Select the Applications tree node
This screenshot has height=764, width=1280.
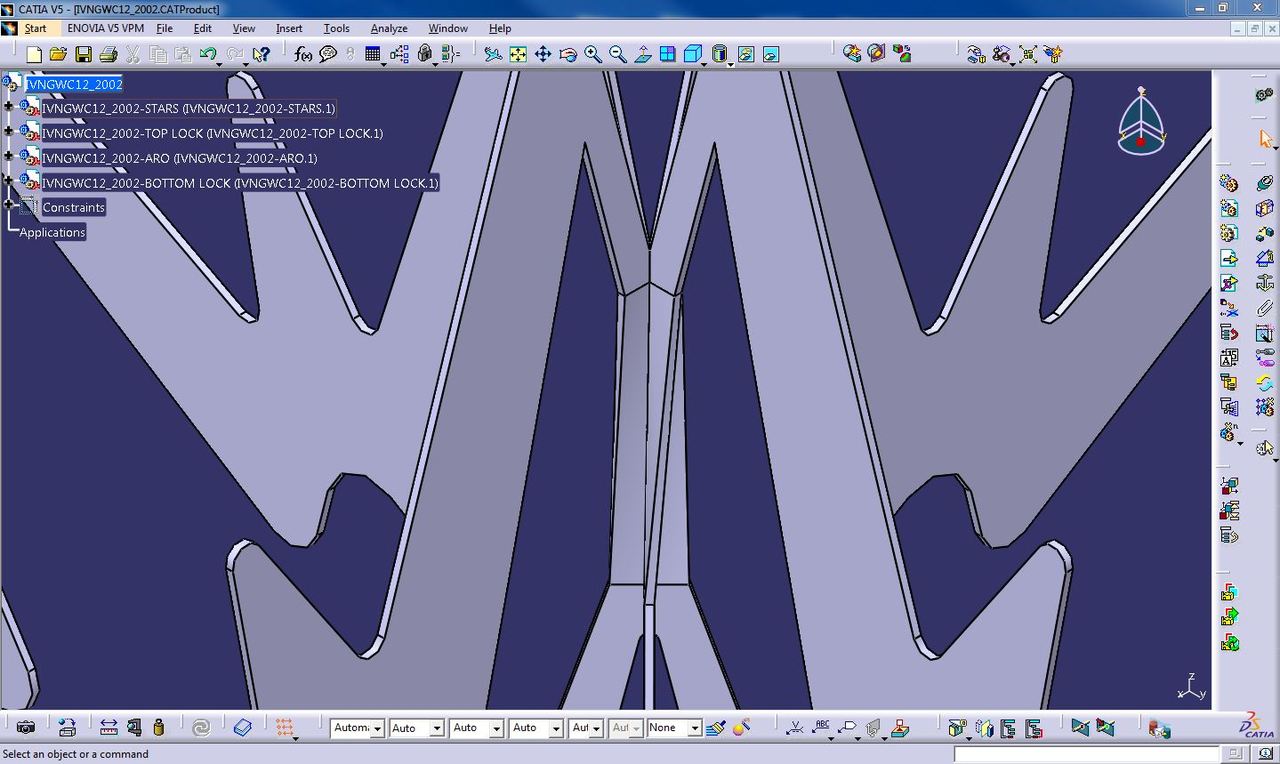[x=52, y=232]
